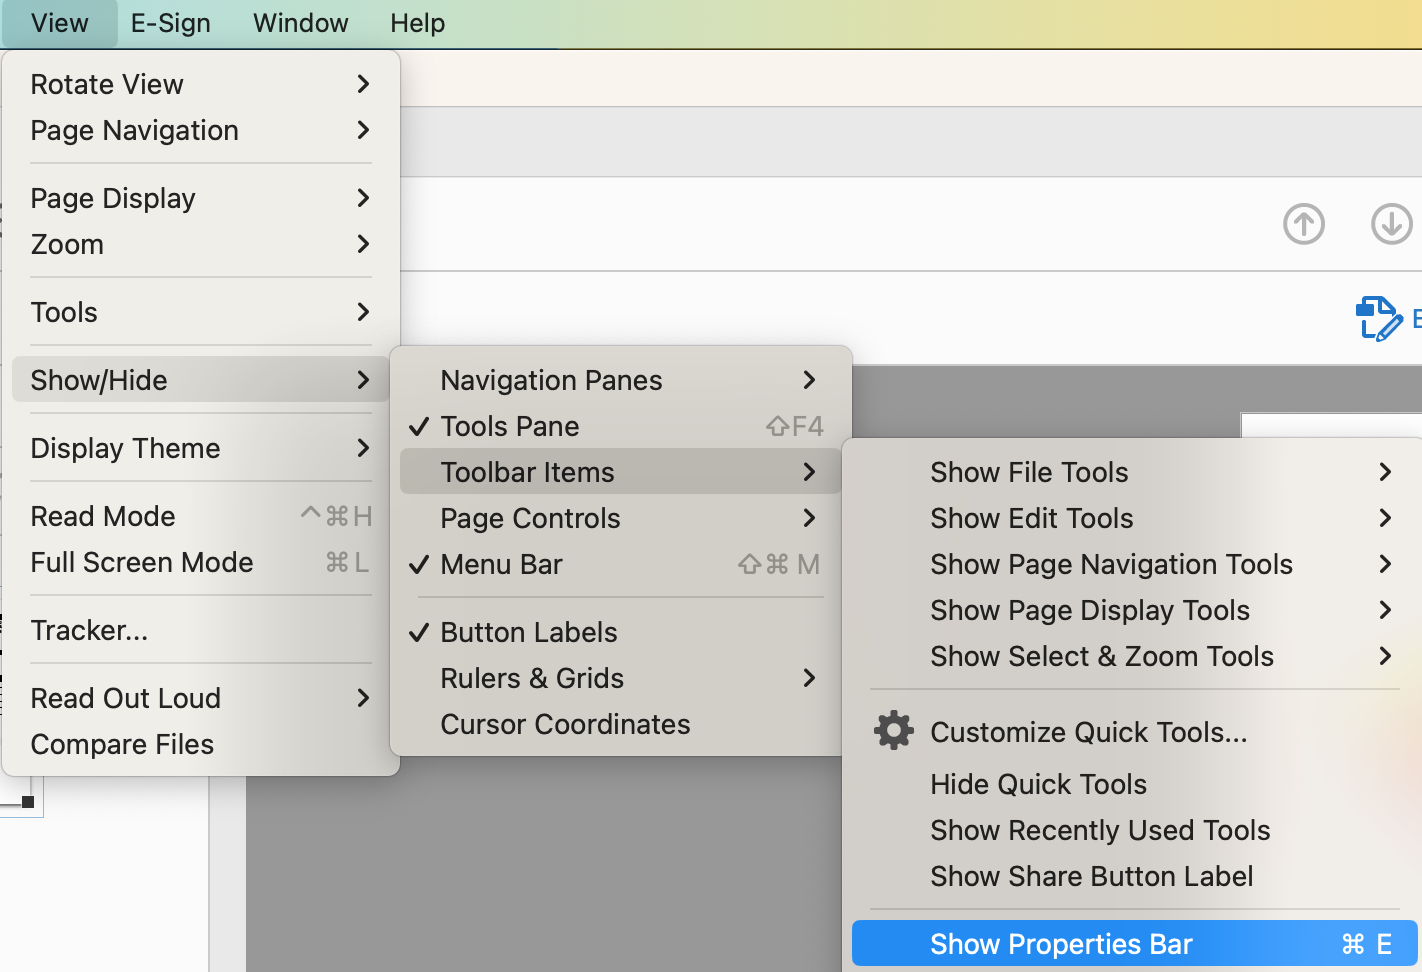The width and height of the screenshot is (1422, 972).
Task: Expand the Show File Tools submenu
Action: 1029,472
